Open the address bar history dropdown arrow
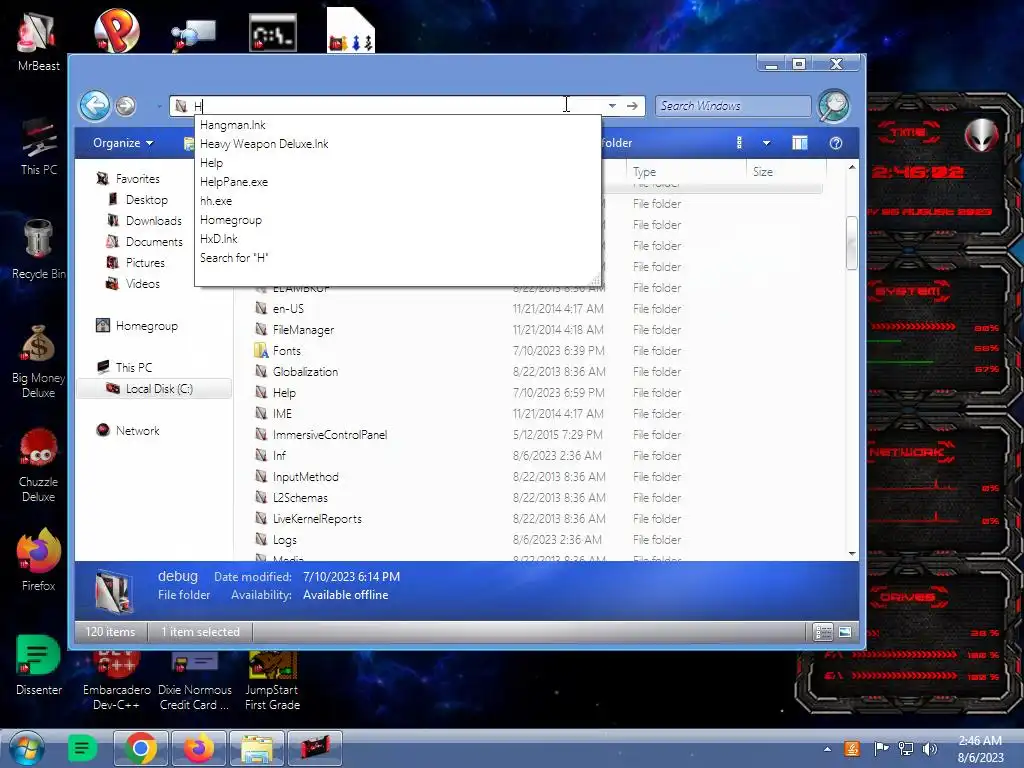 coord(612,106)
